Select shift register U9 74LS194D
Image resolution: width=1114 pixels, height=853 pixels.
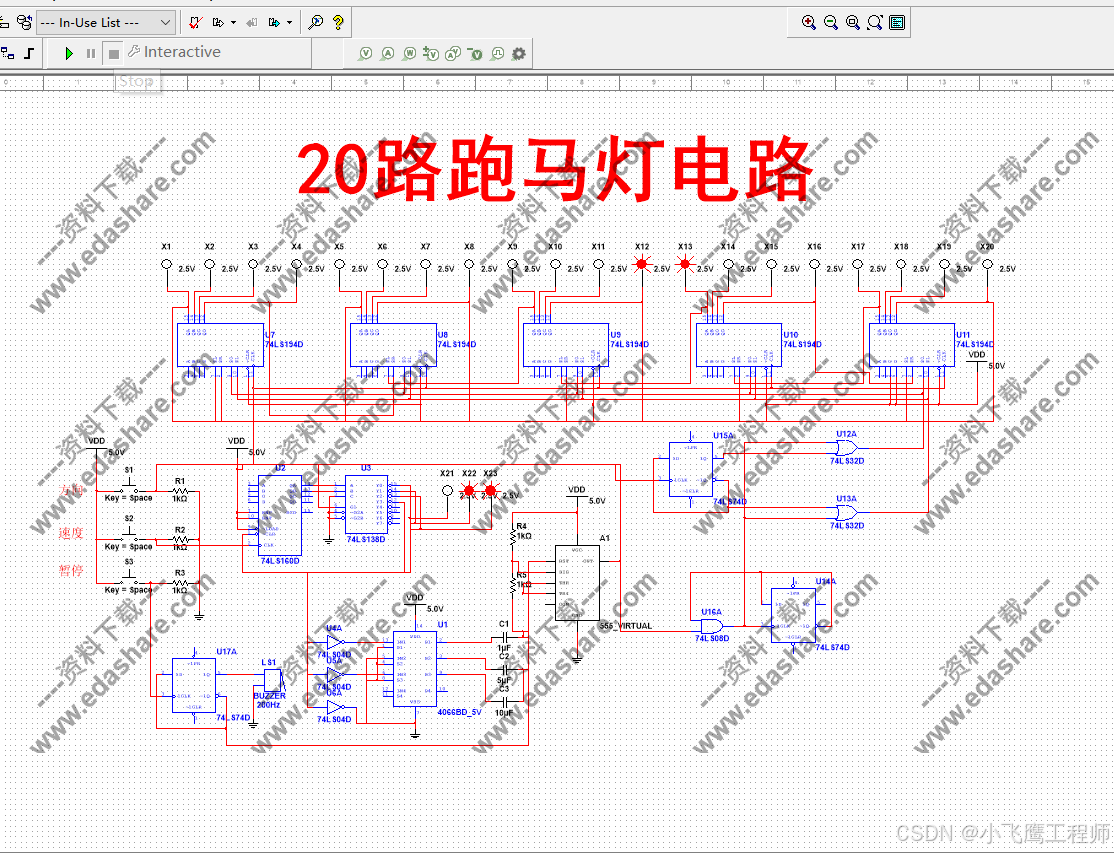point(566,345)
